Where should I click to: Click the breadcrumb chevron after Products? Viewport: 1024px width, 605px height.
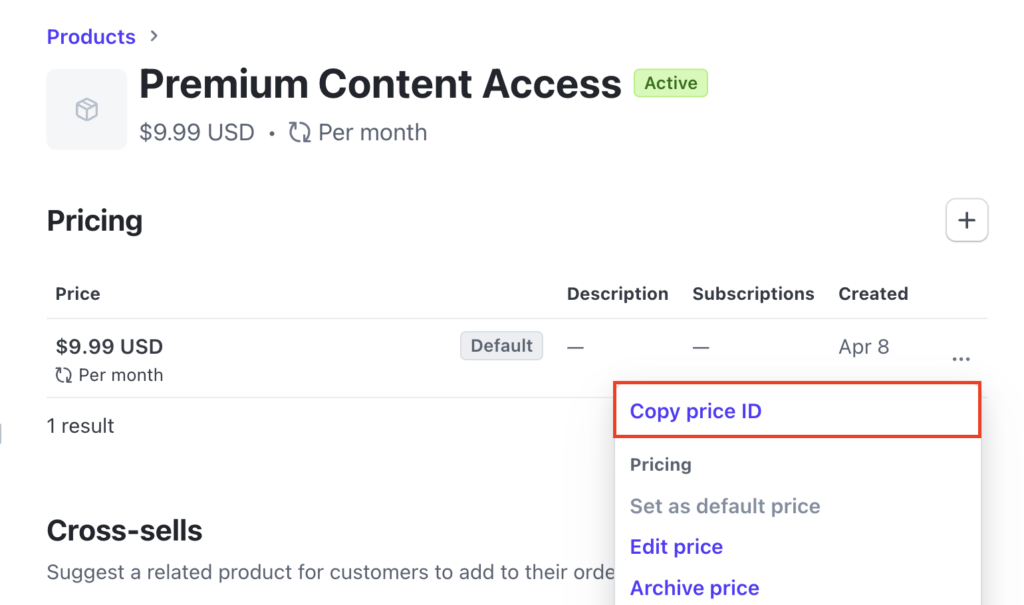152,36
